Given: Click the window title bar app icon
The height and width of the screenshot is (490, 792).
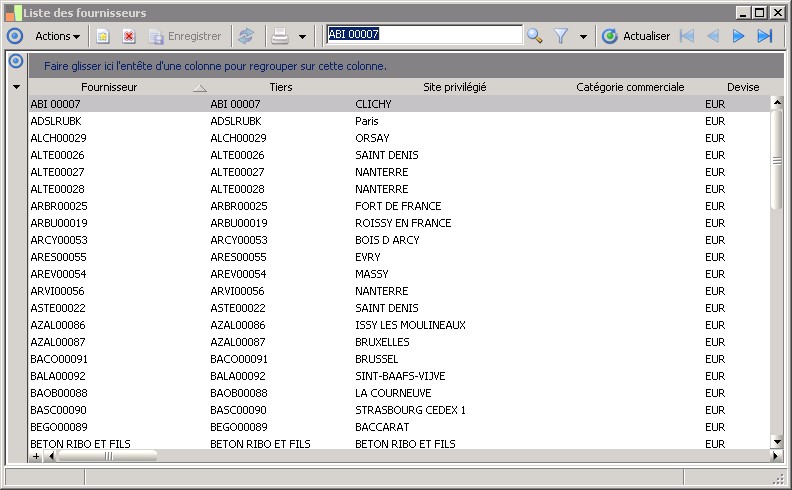Looking at the screenshot, I should [14, 13].
